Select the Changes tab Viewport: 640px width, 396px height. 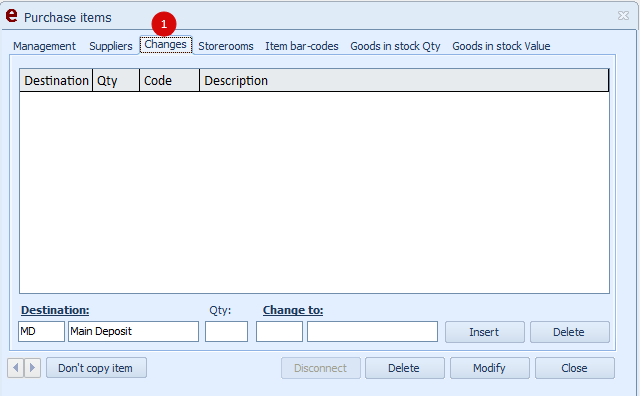tap(166, 44)
